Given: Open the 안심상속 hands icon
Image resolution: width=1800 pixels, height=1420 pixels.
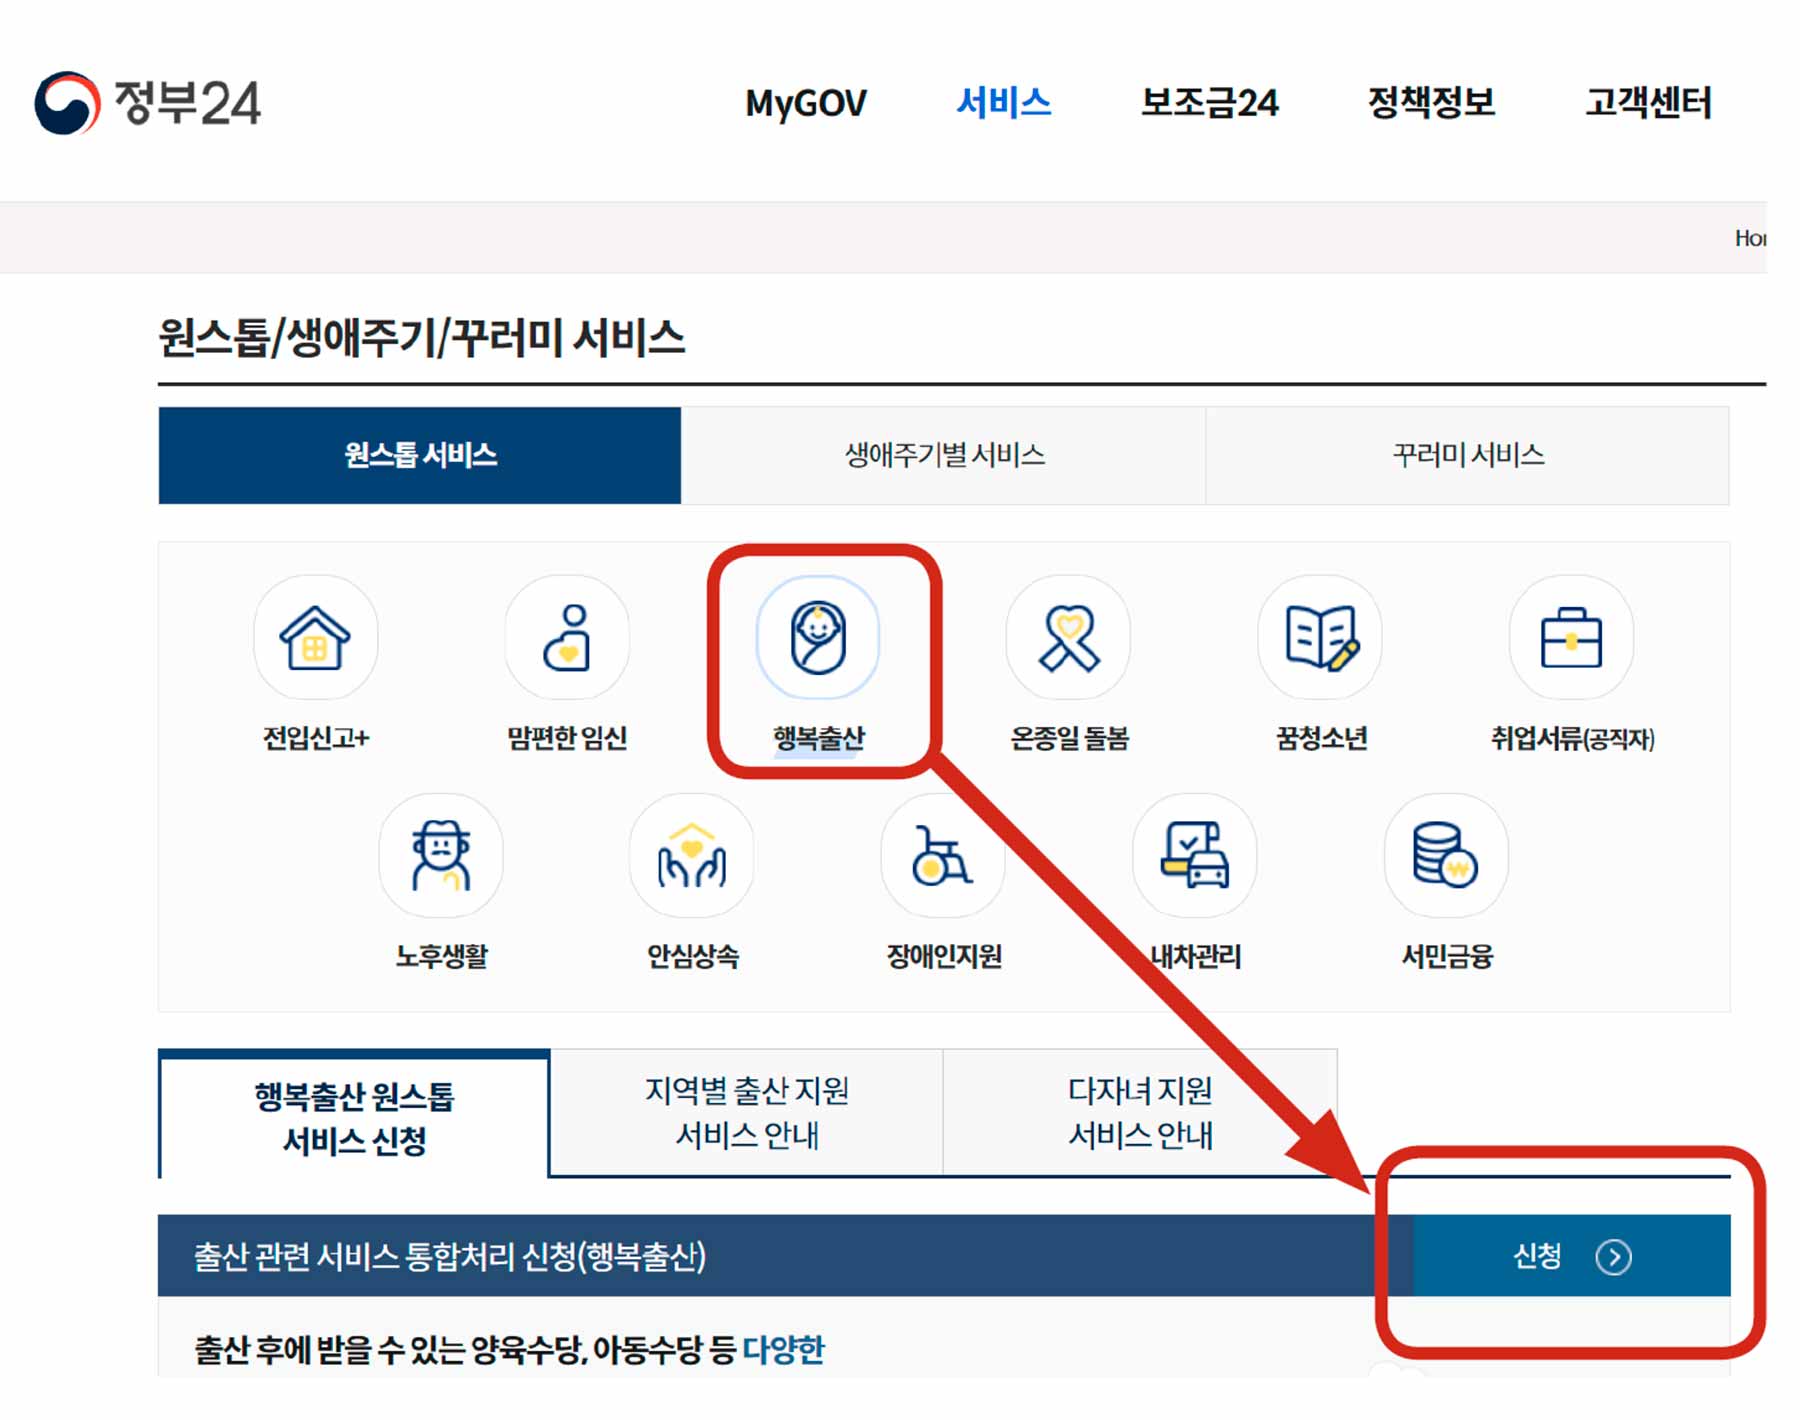Looking at the screenshot, I should 692,856.
